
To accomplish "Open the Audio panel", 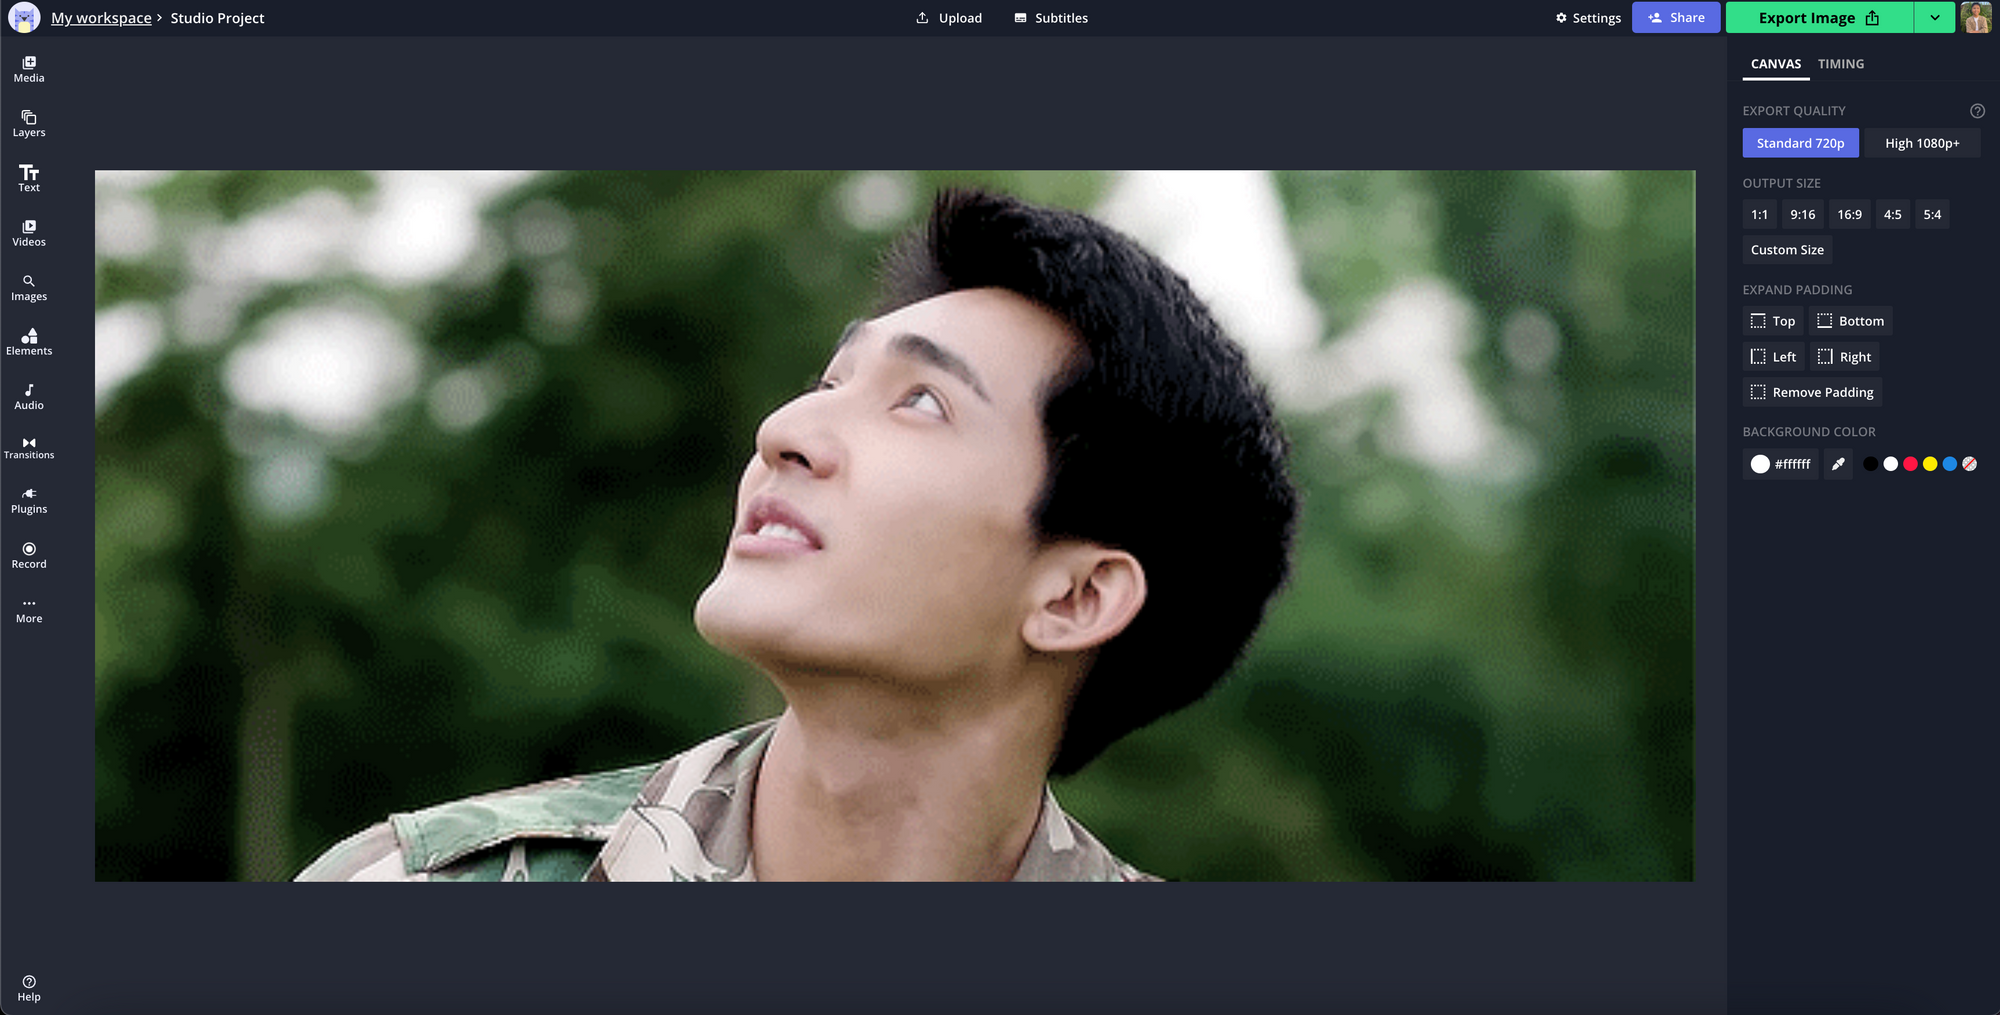I will coord(29,397).
